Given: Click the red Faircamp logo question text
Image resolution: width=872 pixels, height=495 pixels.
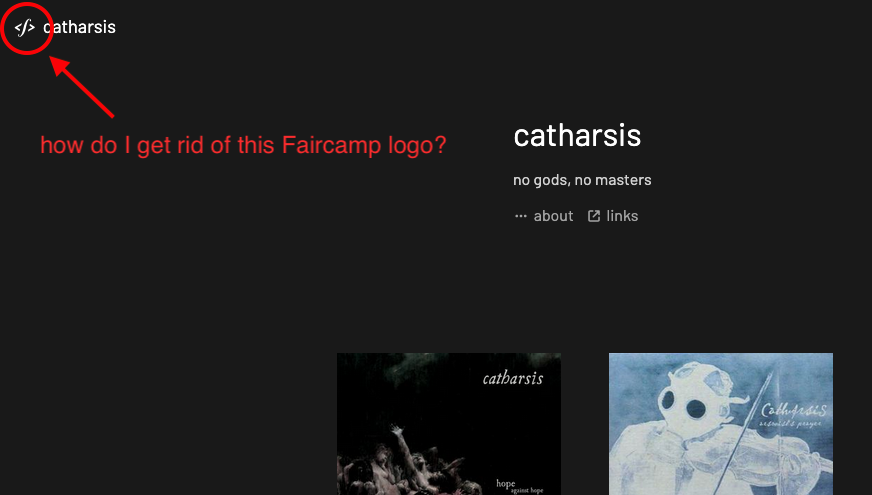Looking at the screenshot, I should 244,145.
